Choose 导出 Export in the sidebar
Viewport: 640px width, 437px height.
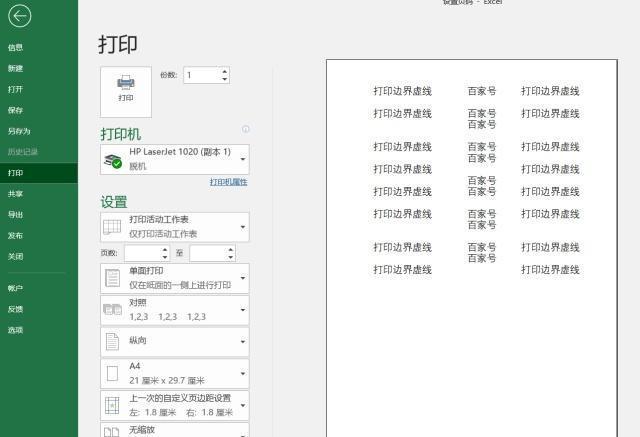(16, 214)
